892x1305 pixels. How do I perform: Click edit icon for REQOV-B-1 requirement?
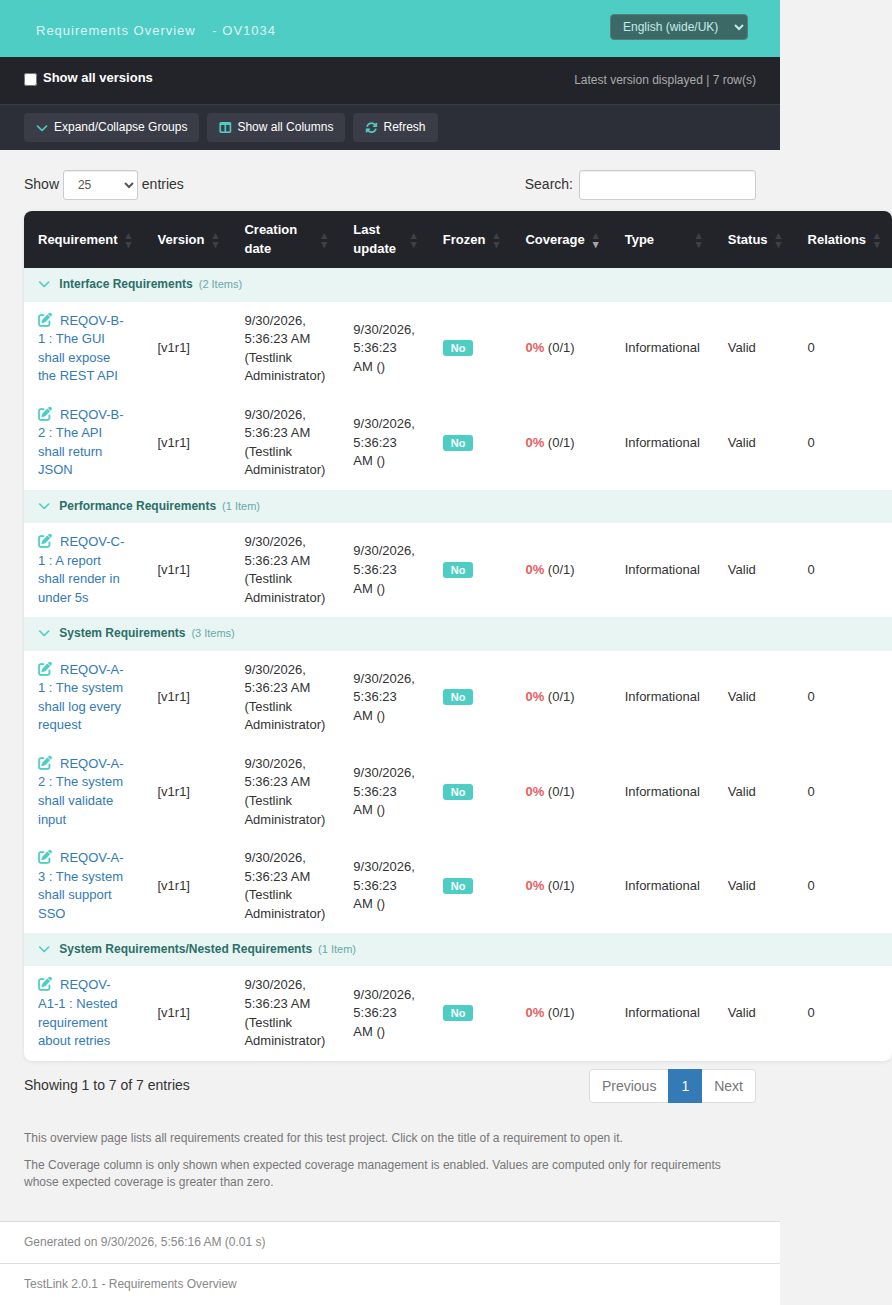pos(45,320)
